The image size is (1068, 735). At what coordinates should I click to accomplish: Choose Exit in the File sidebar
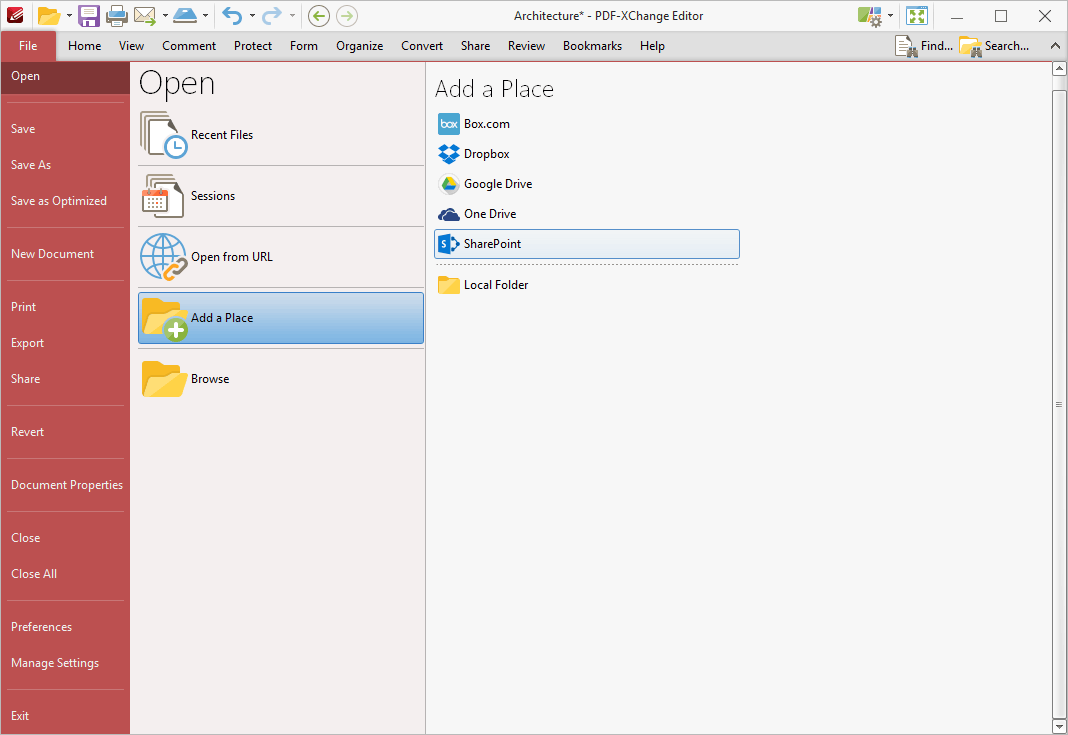65,716
